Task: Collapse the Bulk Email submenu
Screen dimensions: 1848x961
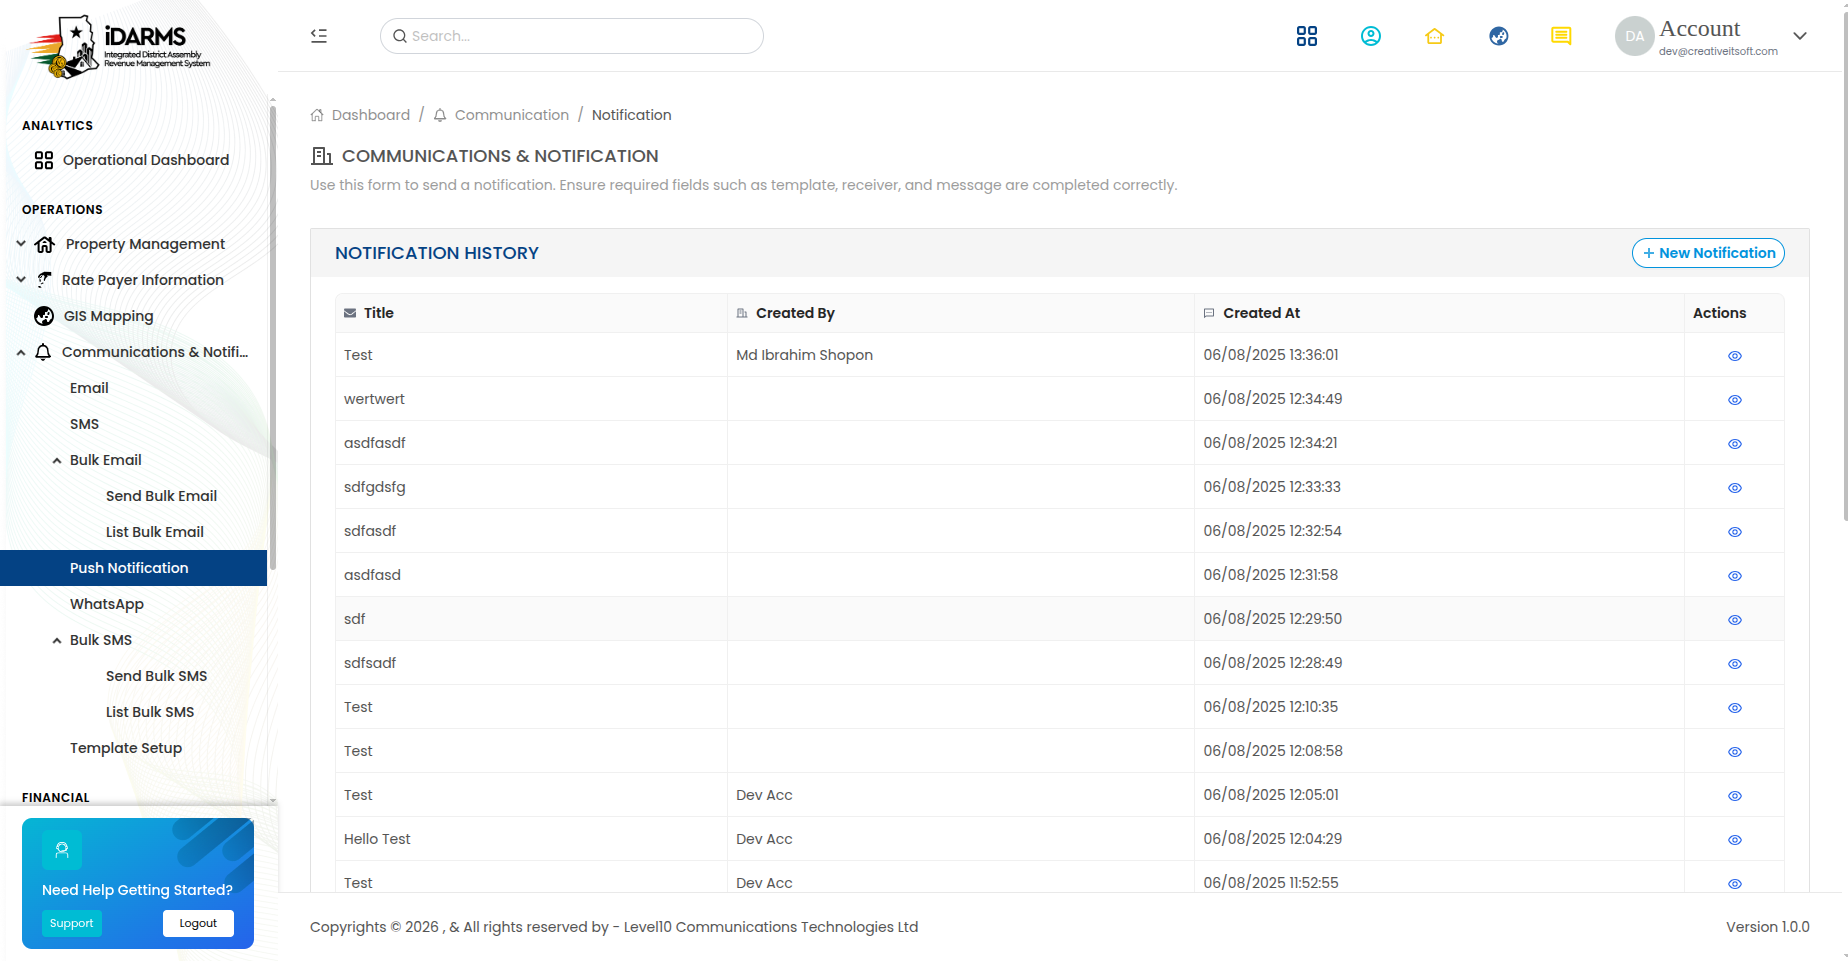Action: pyautogui.click(x=57, y=460)
